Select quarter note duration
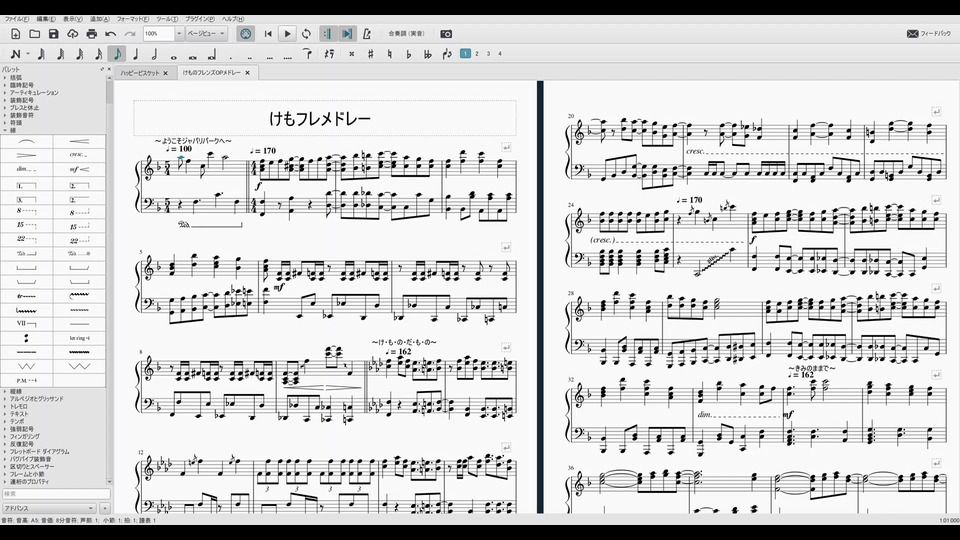 pyautogui.click(x=136, y=54)
